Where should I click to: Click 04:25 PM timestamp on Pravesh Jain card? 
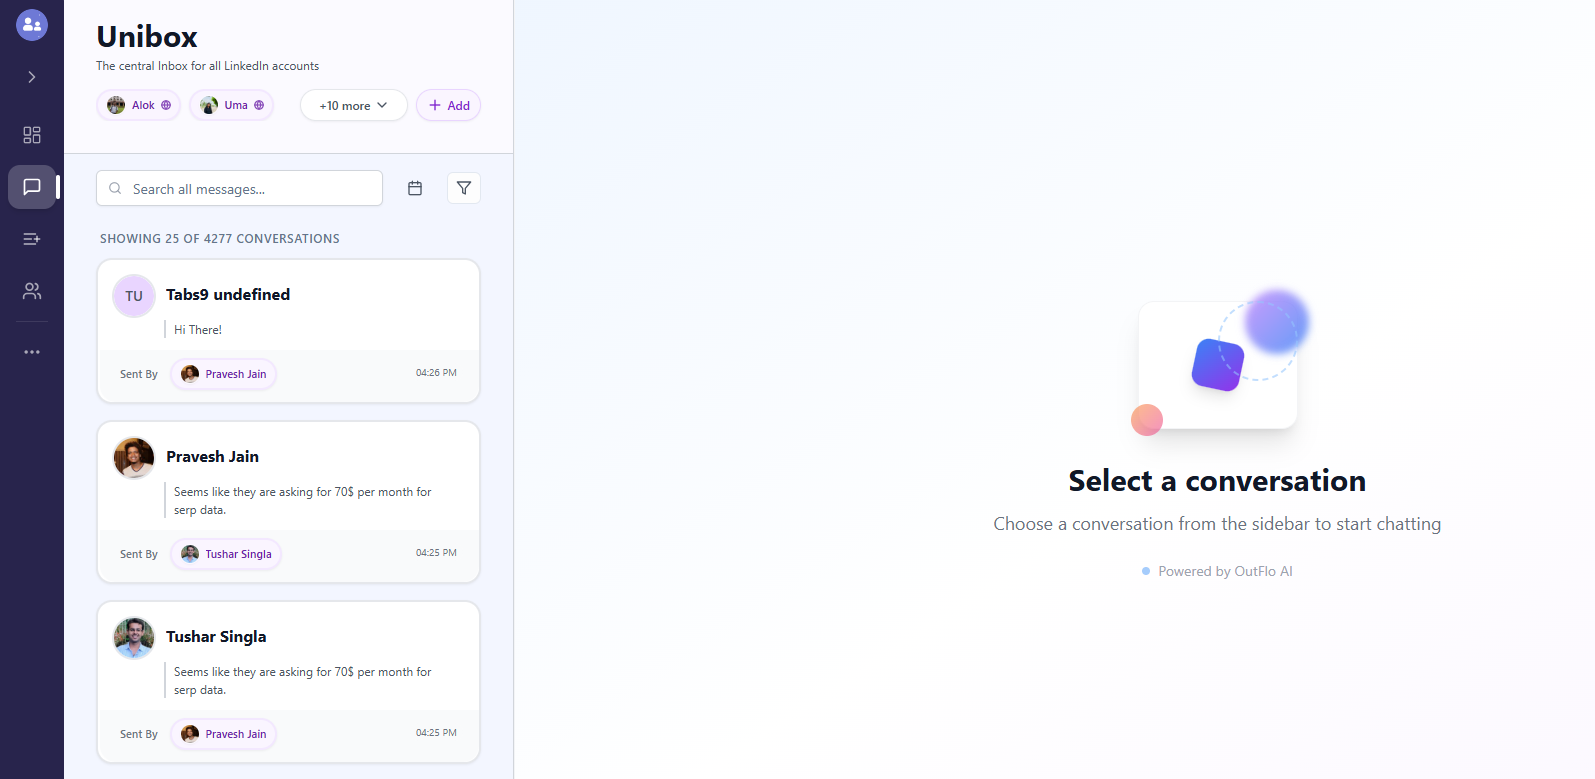[x=436, y=553]
